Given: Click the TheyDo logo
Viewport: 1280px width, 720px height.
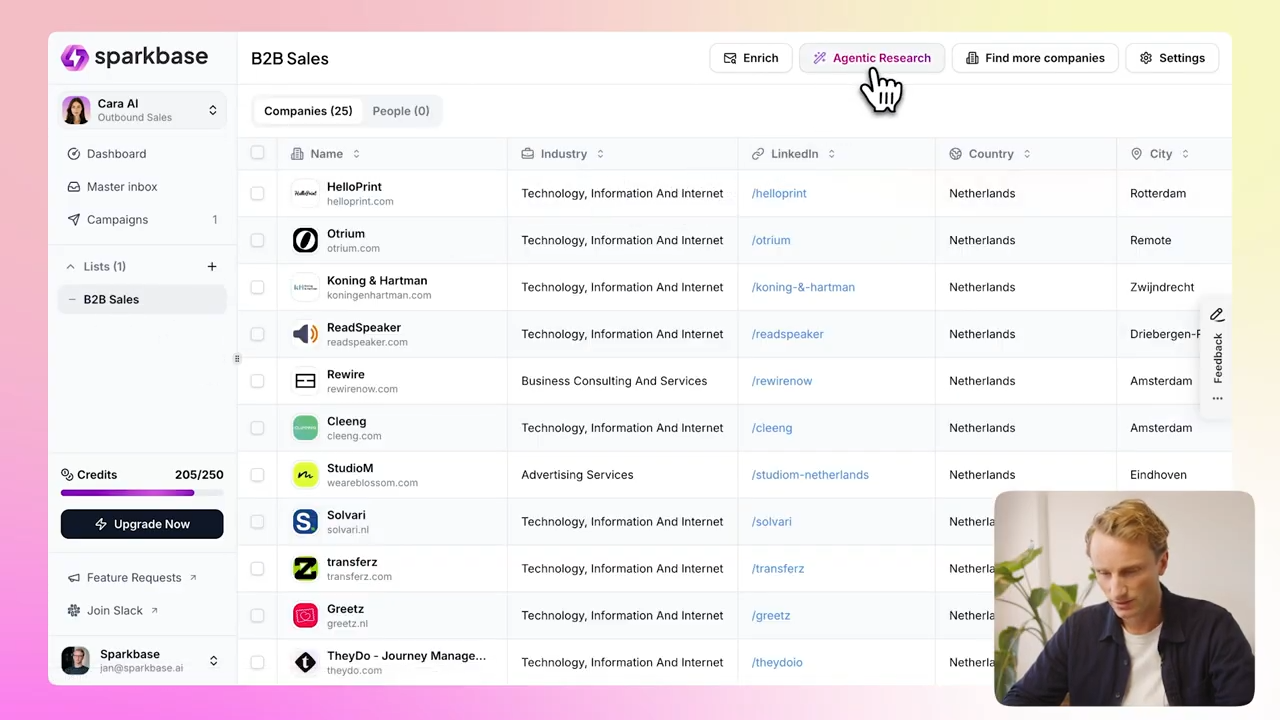Looking at the screenshot, I should pyautogui.click(x=305, y=663).
